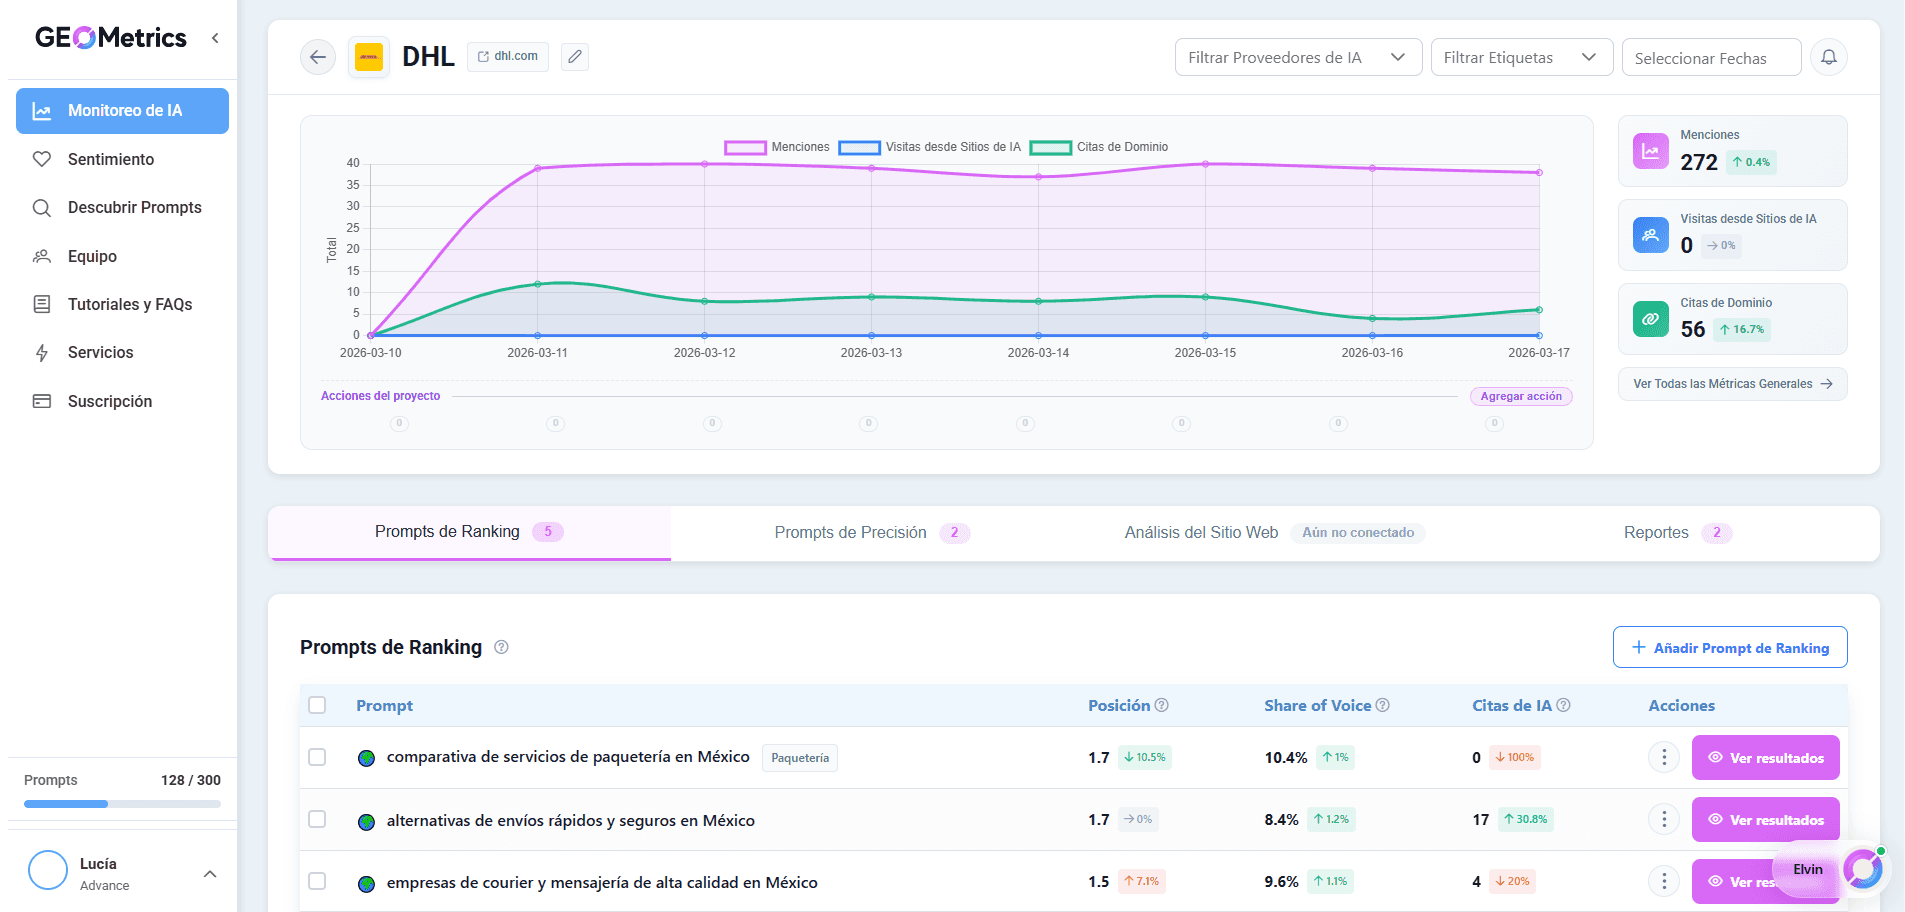The width and height of the screenshot is (1905, 912).
Task: Click the Prompt column header
Action: pos(384,706)
